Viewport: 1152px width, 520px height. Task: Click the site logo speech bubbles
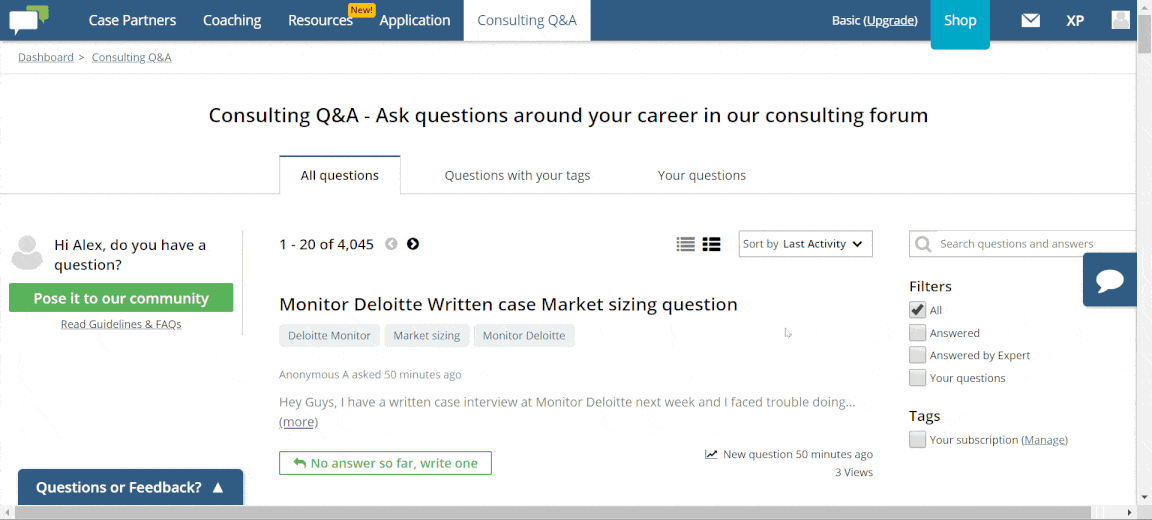pos(29,20)
